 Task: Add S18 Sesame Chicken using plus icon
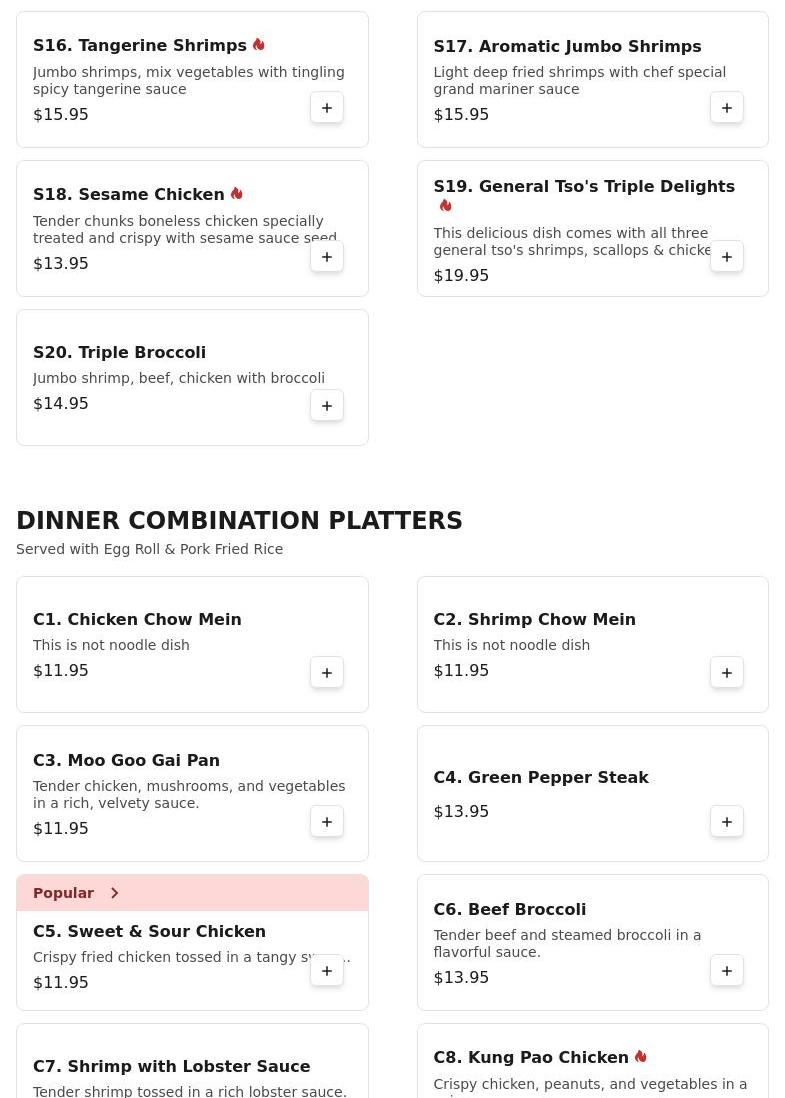click(x=326, y=257)
